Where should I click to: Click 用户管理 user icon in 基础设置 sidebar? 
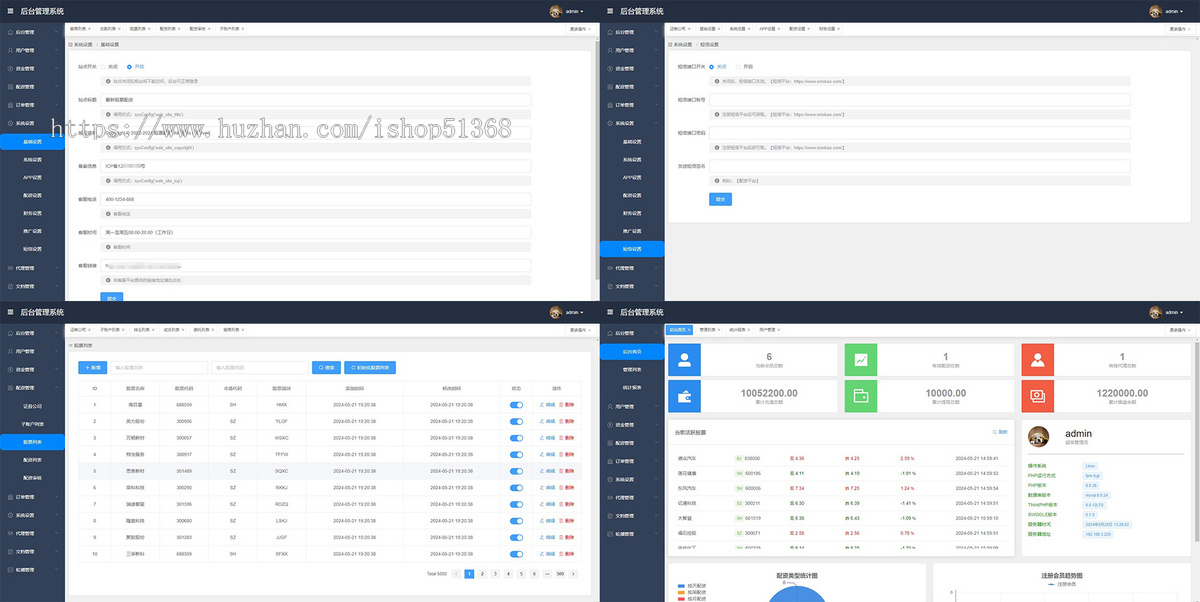(10, 50)
